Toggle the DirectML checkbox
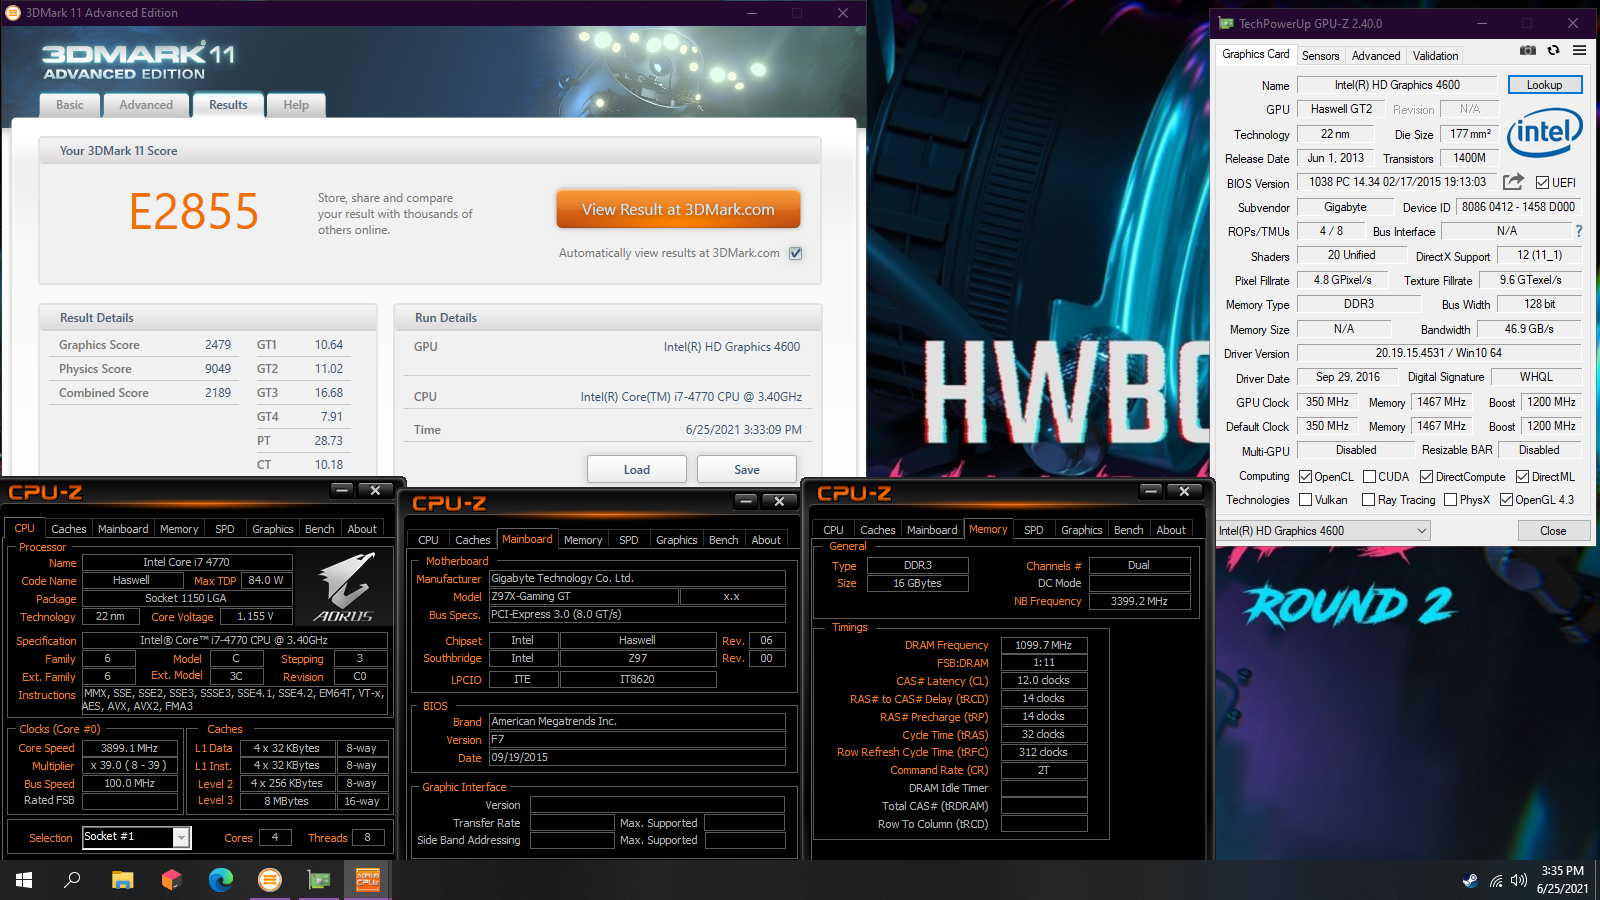Screen dimensions: 1600x900 coord(1522,477)
